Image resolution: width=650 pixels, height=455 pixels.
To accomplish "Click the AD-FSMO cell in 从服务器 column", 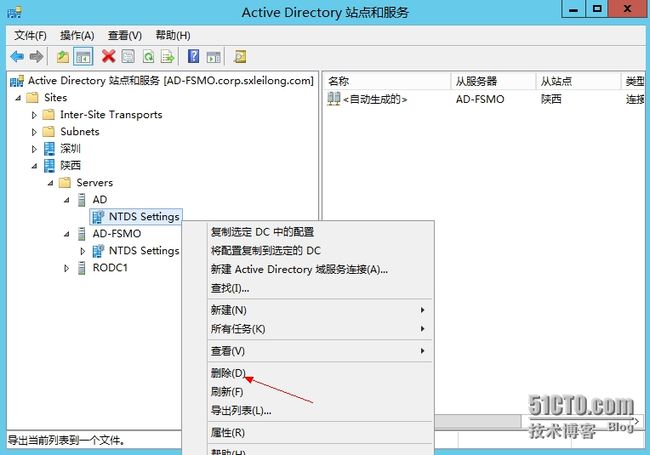I will coord(480,99).
